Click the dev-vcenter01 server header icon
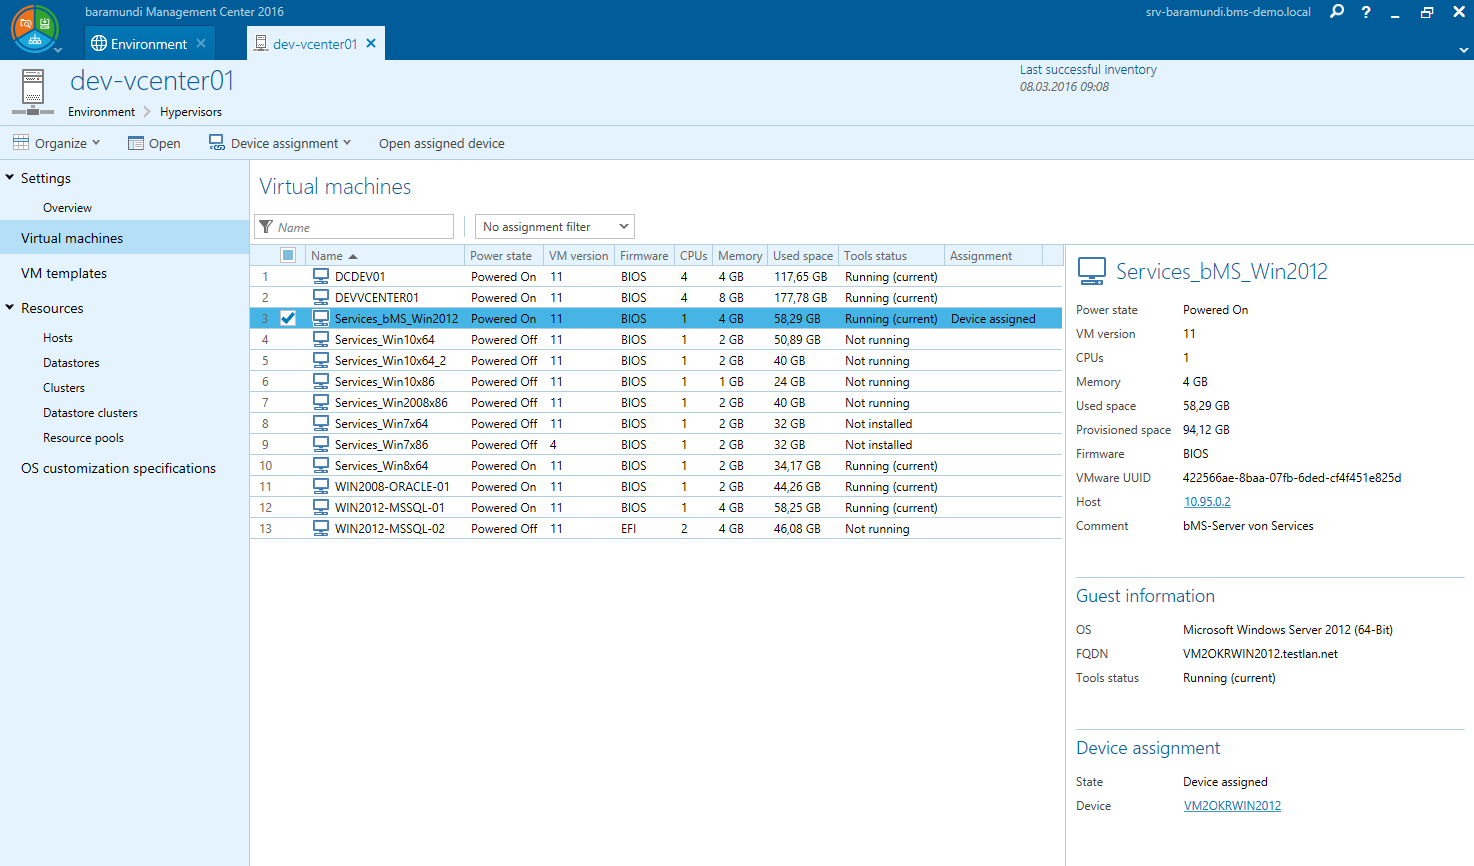 [33, 92]
